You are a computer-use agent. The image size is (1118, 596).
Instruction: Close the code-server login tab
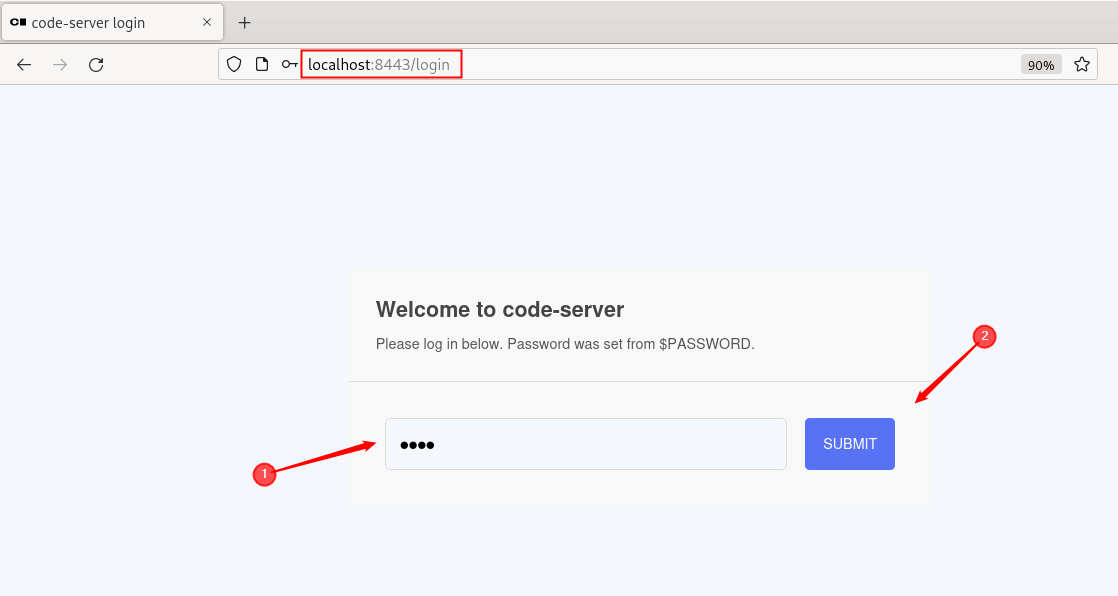[x=207, y=22]
